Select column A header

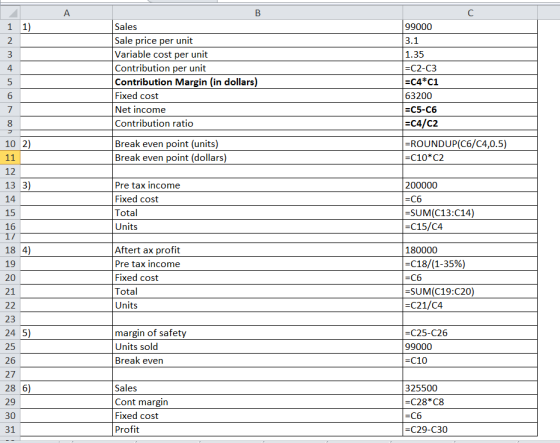coord(66,13)
